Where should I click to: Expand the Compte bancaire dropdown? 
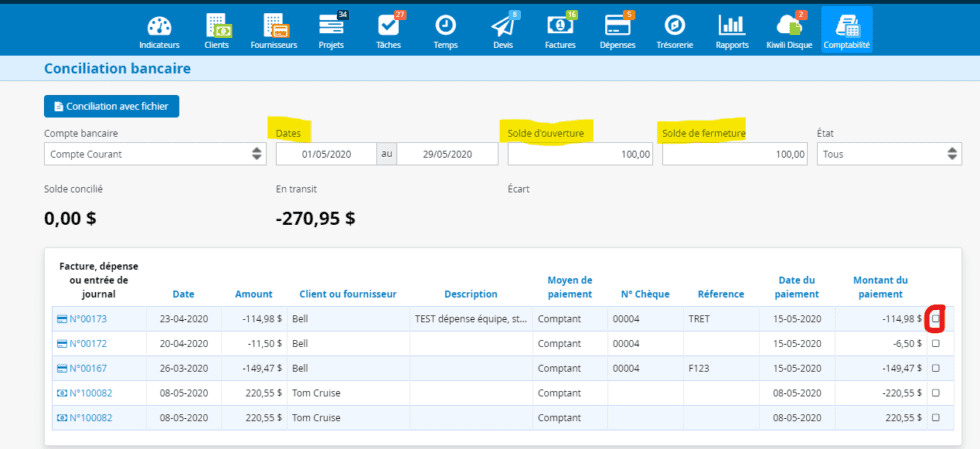154,154
